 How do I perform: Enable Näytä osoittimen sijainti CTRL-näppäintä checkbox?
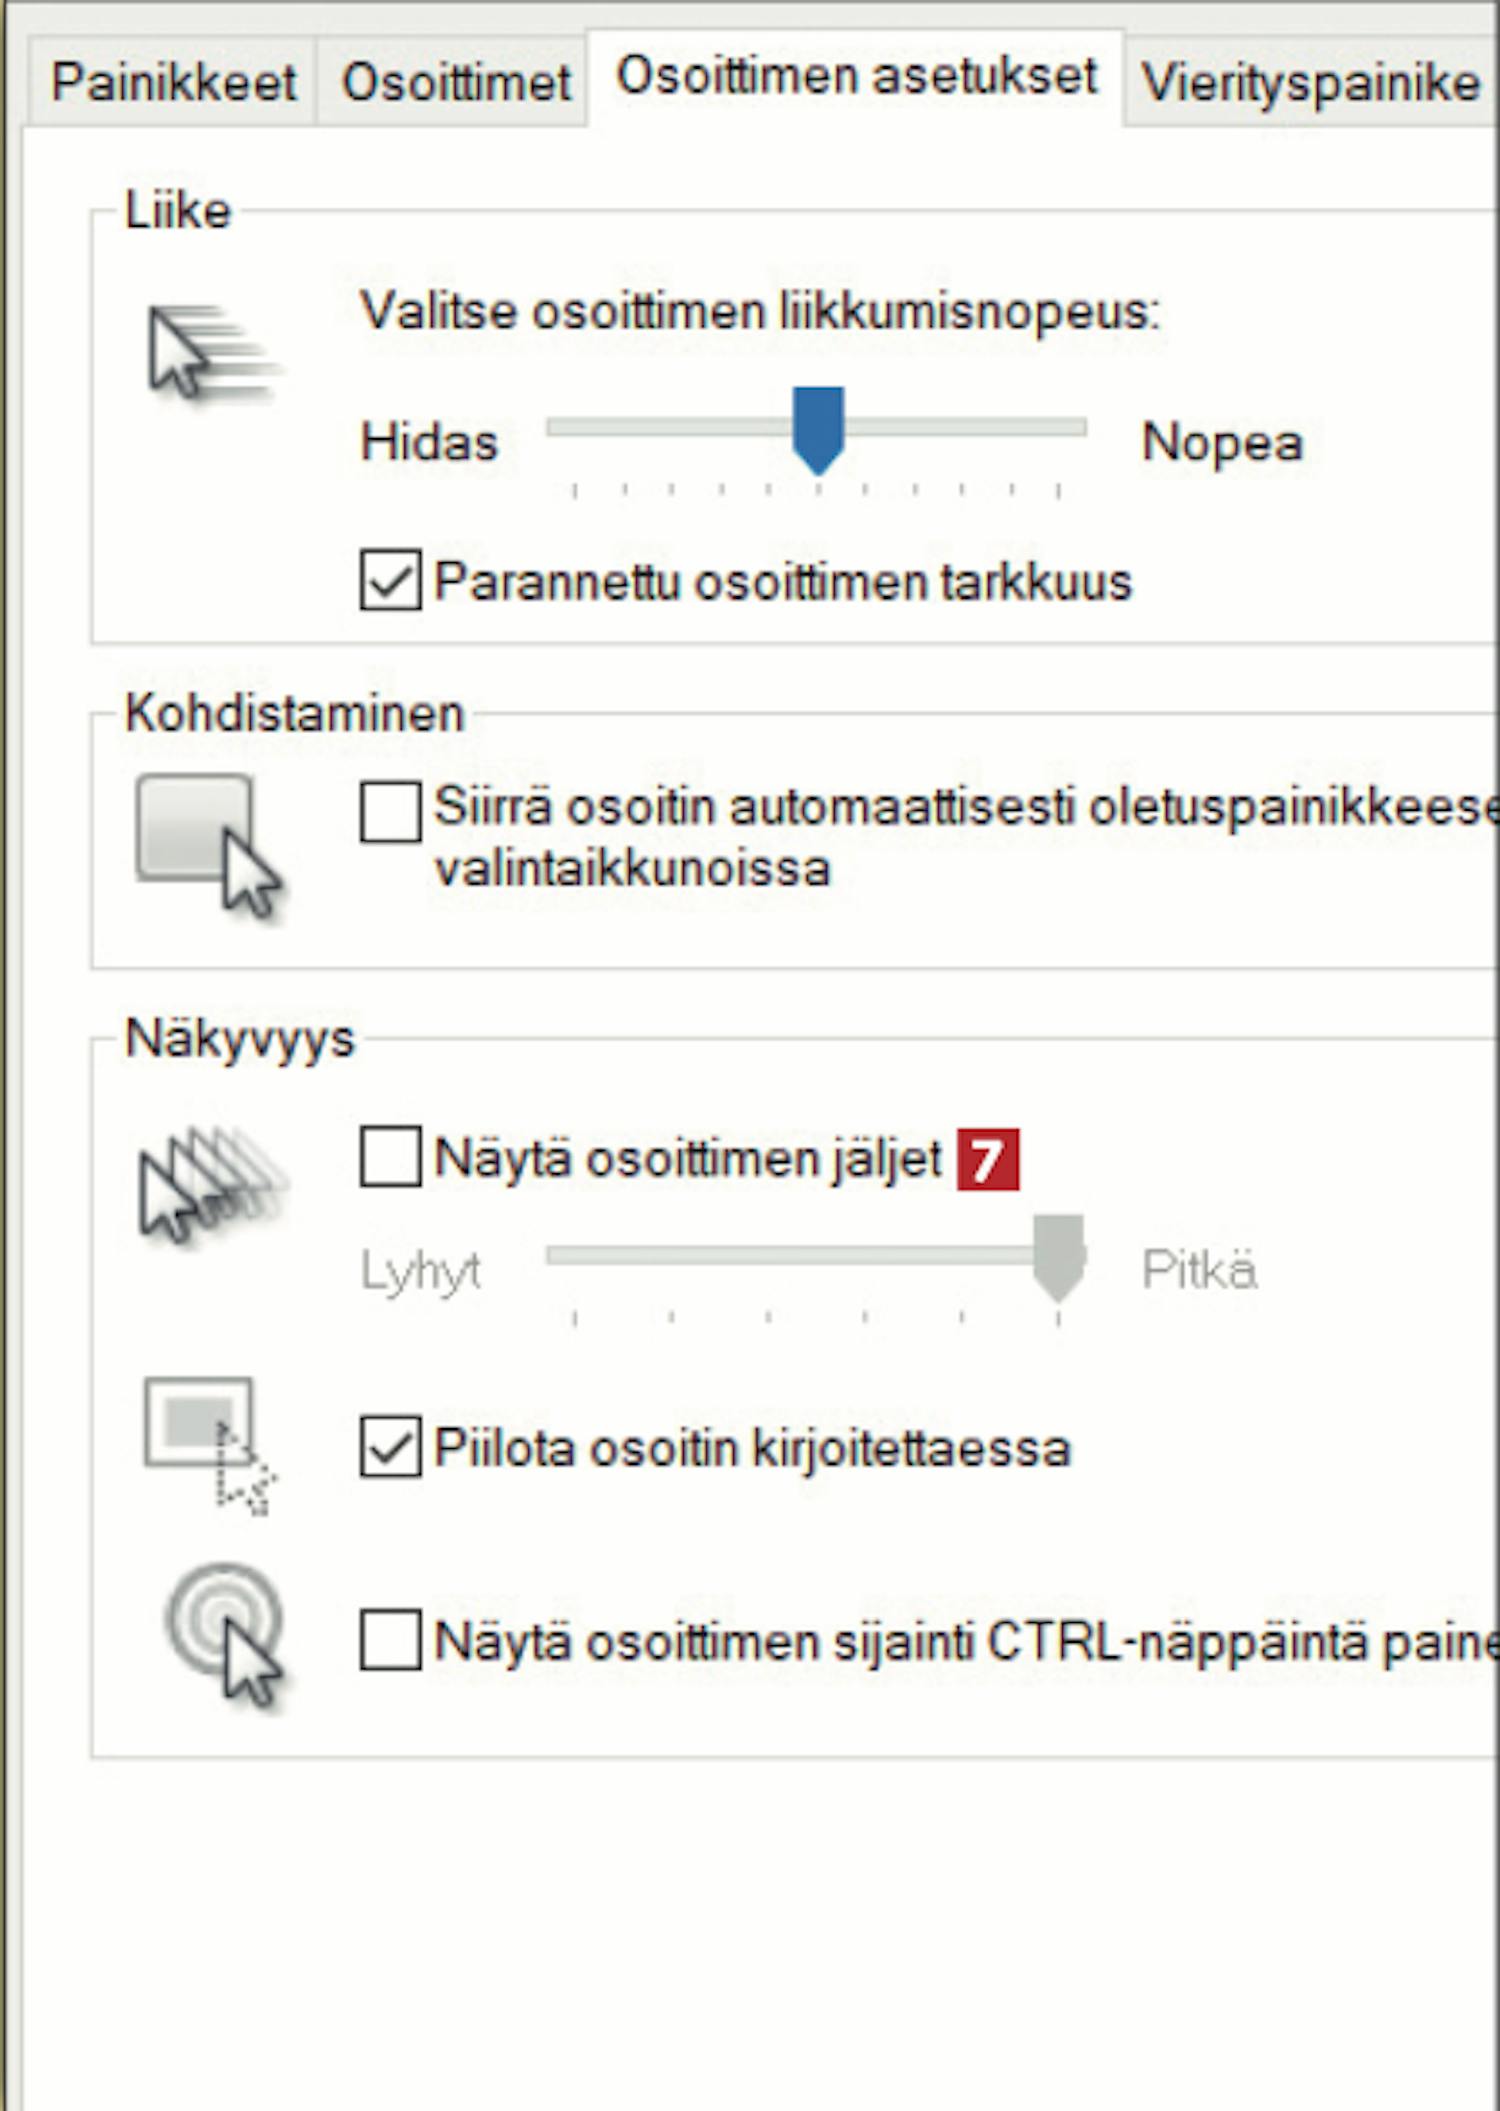pos(390,1639)
